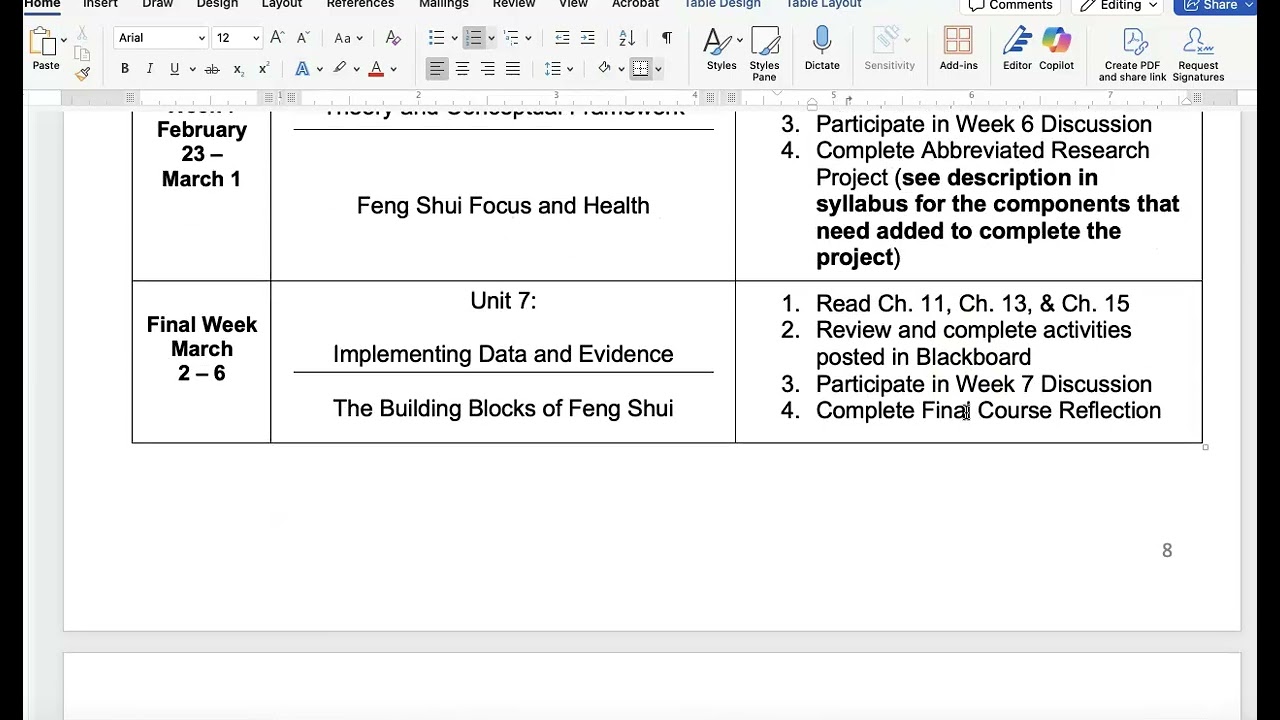The height and width of the screenshot is (720, 1280).
Task: Open the font name Arial dropdown
Action: pyautogui.click(x=201, y=38)
